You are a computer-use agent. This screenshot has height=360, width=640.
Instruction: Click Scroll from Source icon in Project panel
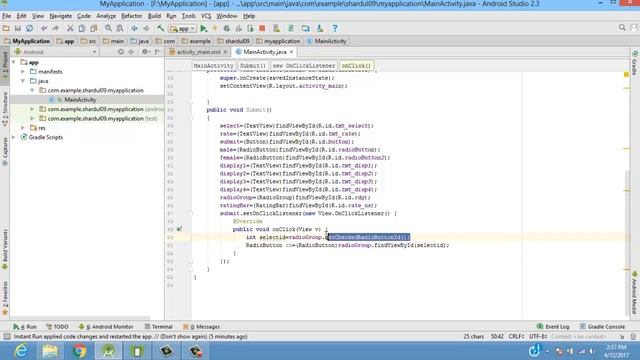click(x=121, y=52)
